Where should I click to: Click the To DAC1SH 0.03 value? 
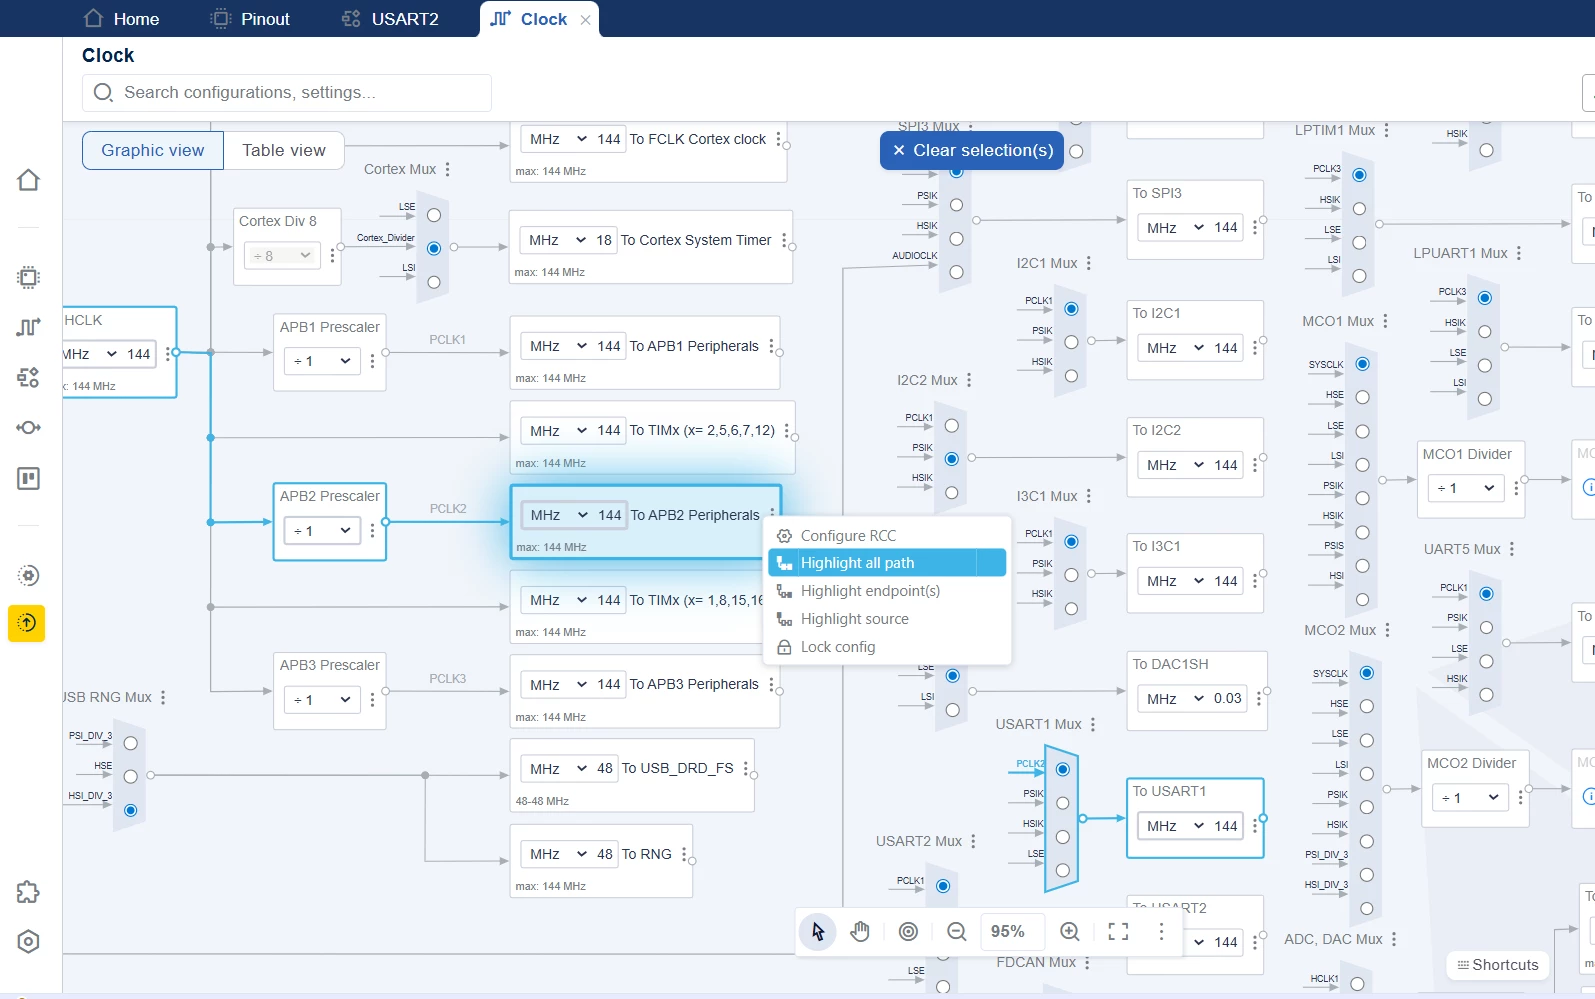pyautogui.click(x=1228, y=699)
